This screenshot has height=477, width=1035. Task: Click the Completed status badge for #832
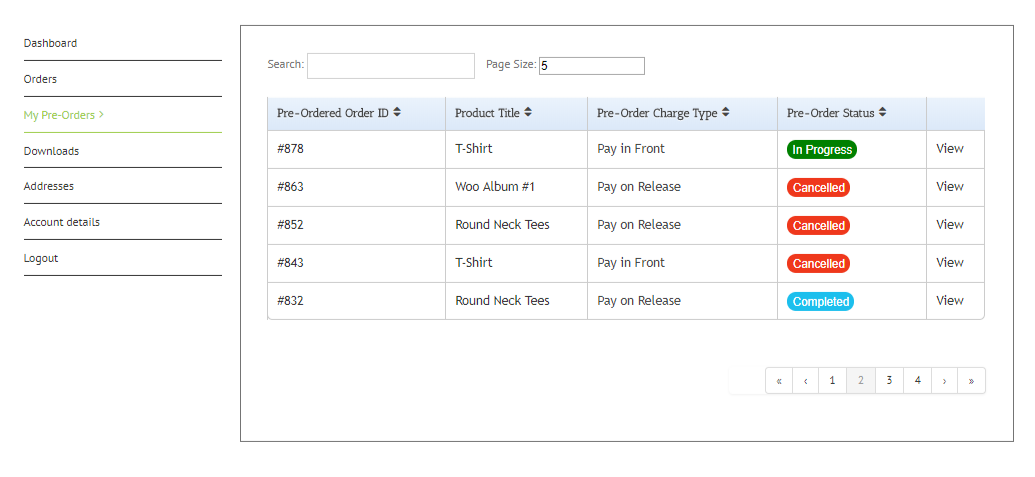(x=820, y=302)
